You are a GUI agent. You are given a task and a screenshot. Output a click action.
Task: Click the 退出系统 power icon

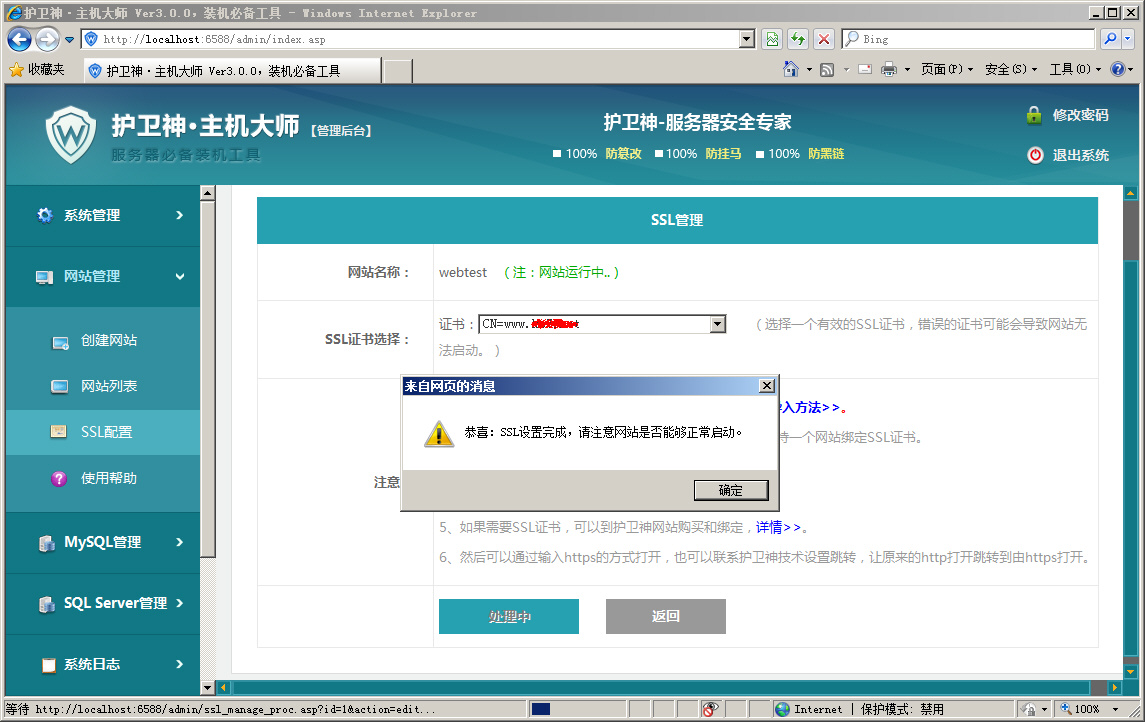click(1035, 155)
